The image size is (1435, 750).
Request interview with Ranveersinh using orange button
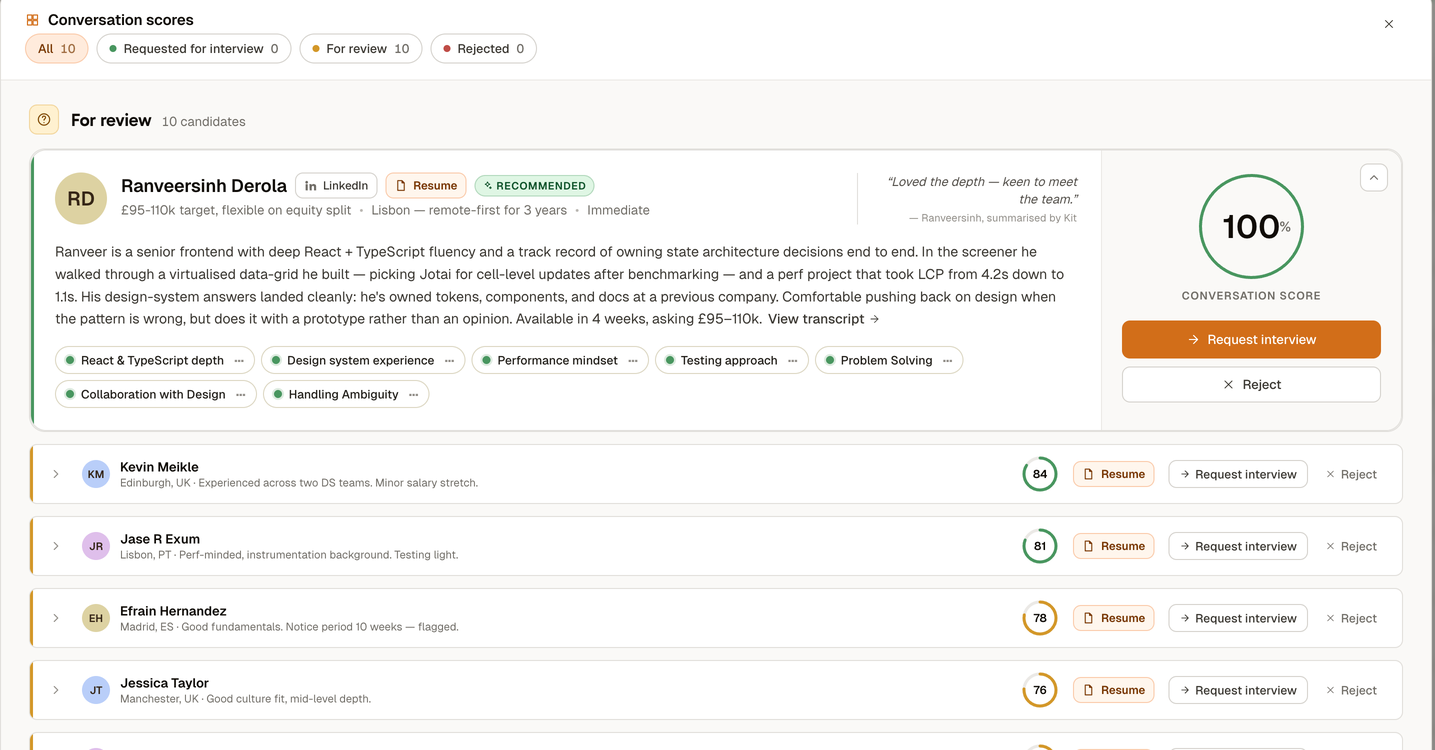coord(1251,339)
